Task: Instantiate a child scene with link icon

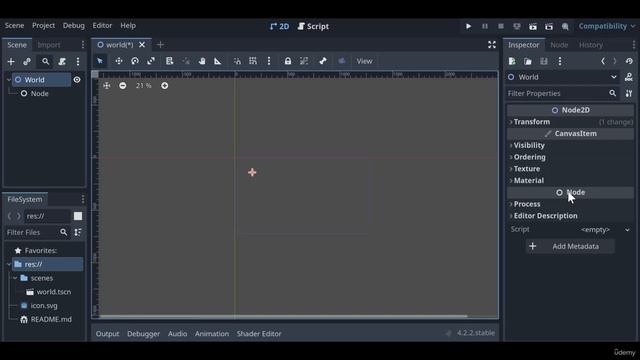Action: [27, 62]
